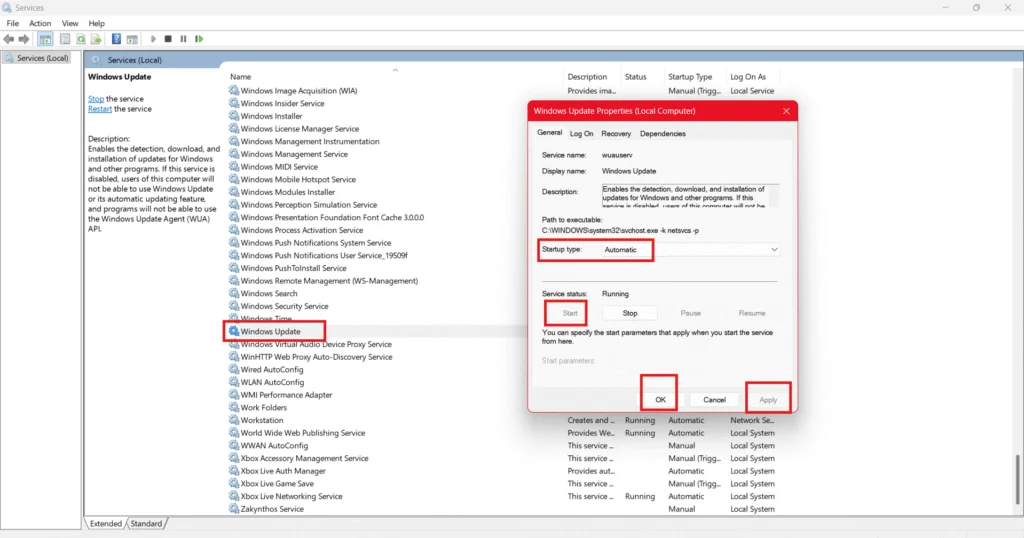1024x538 pixels.
Task: Click the Description text box in Properties dialog
Action: 690,196
